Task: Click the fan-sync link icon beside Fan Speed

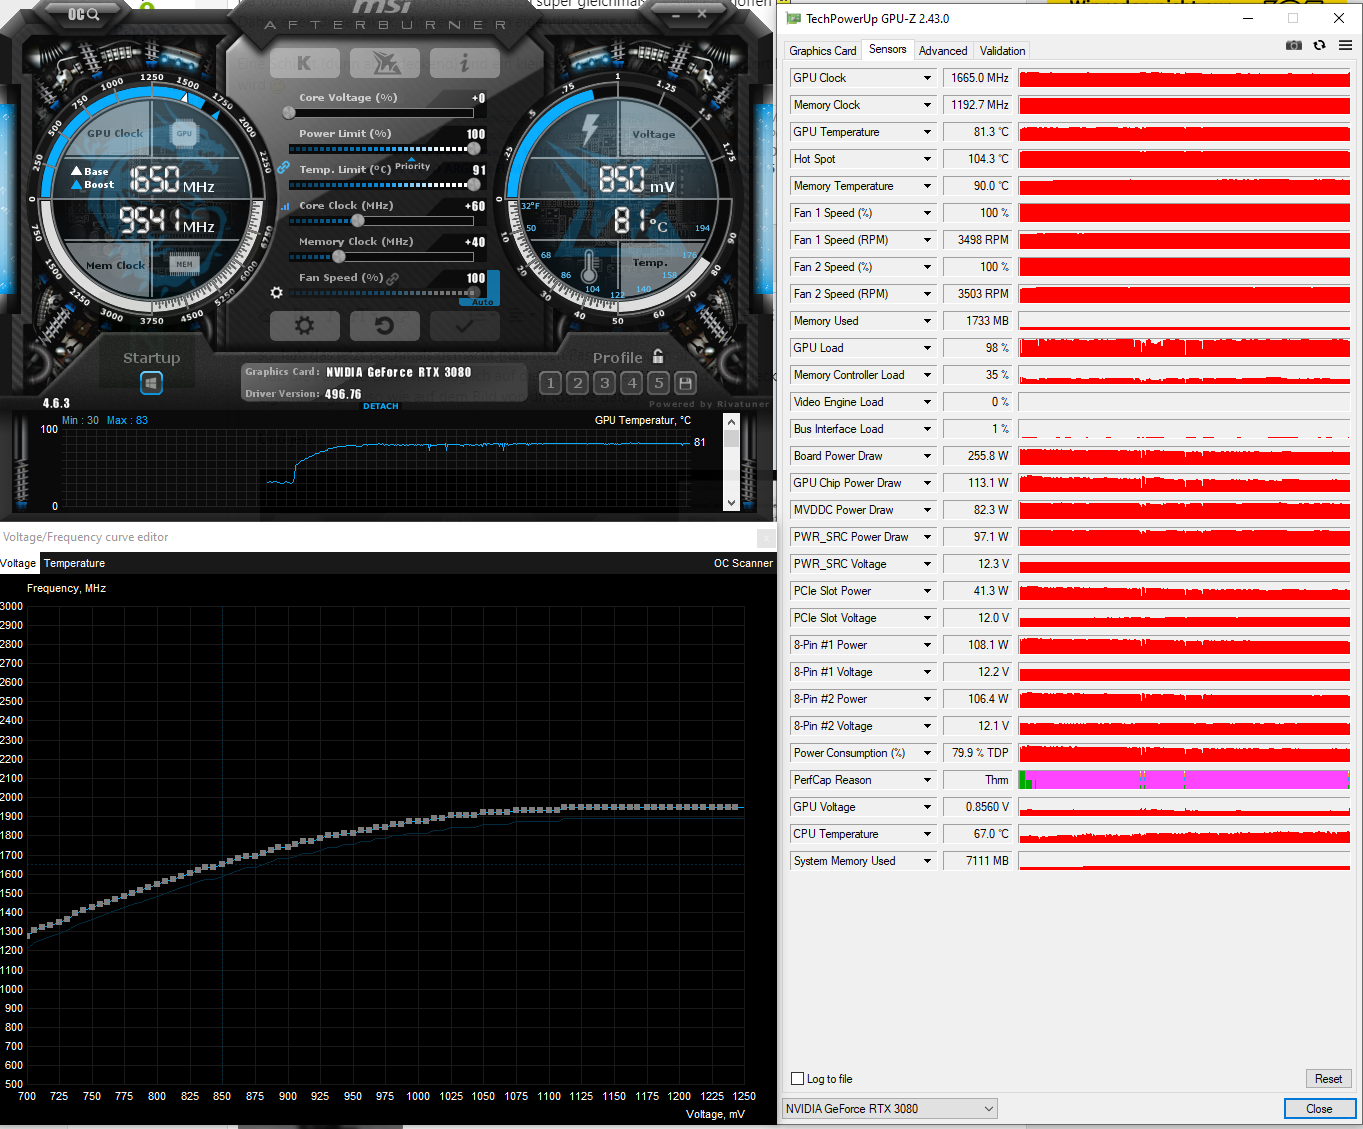Action: coord(393,278)
